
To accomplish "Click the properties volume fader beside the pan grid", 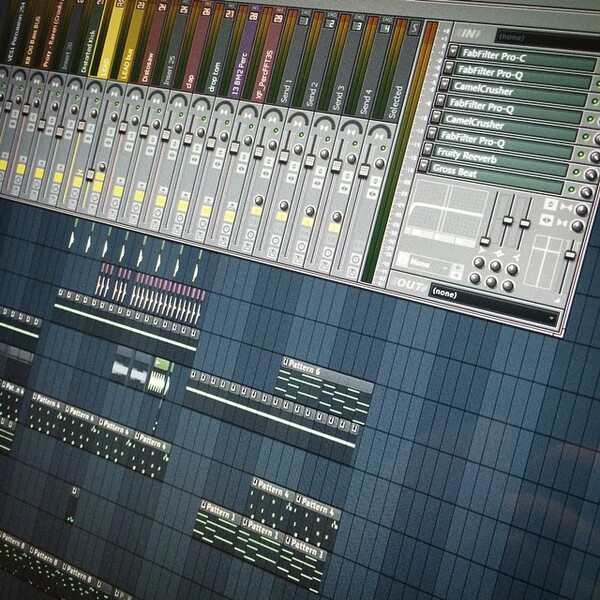I will (x=570, y=254).
